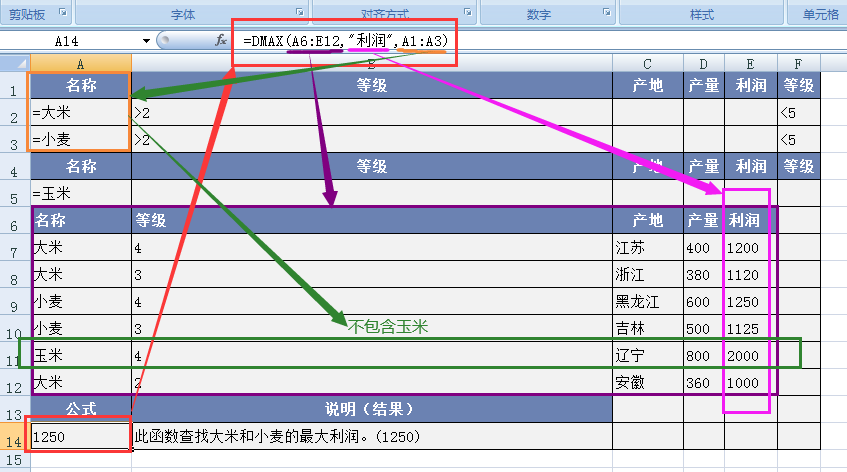Image resolution: width=847 pixels, height=472 pixels.
Task: Expand the Name Box dropdown arrow
Action: click(146, 41)
